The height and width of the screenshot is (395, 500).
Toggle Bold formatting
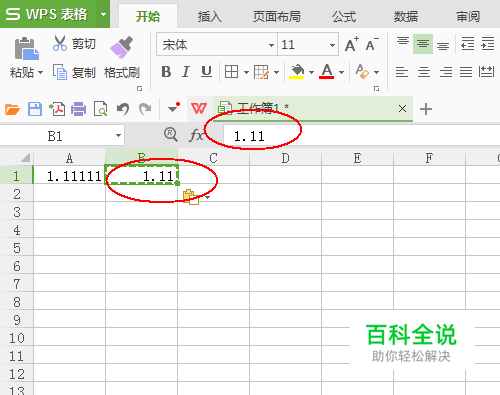pyautogui.click(x=166, y=72)
